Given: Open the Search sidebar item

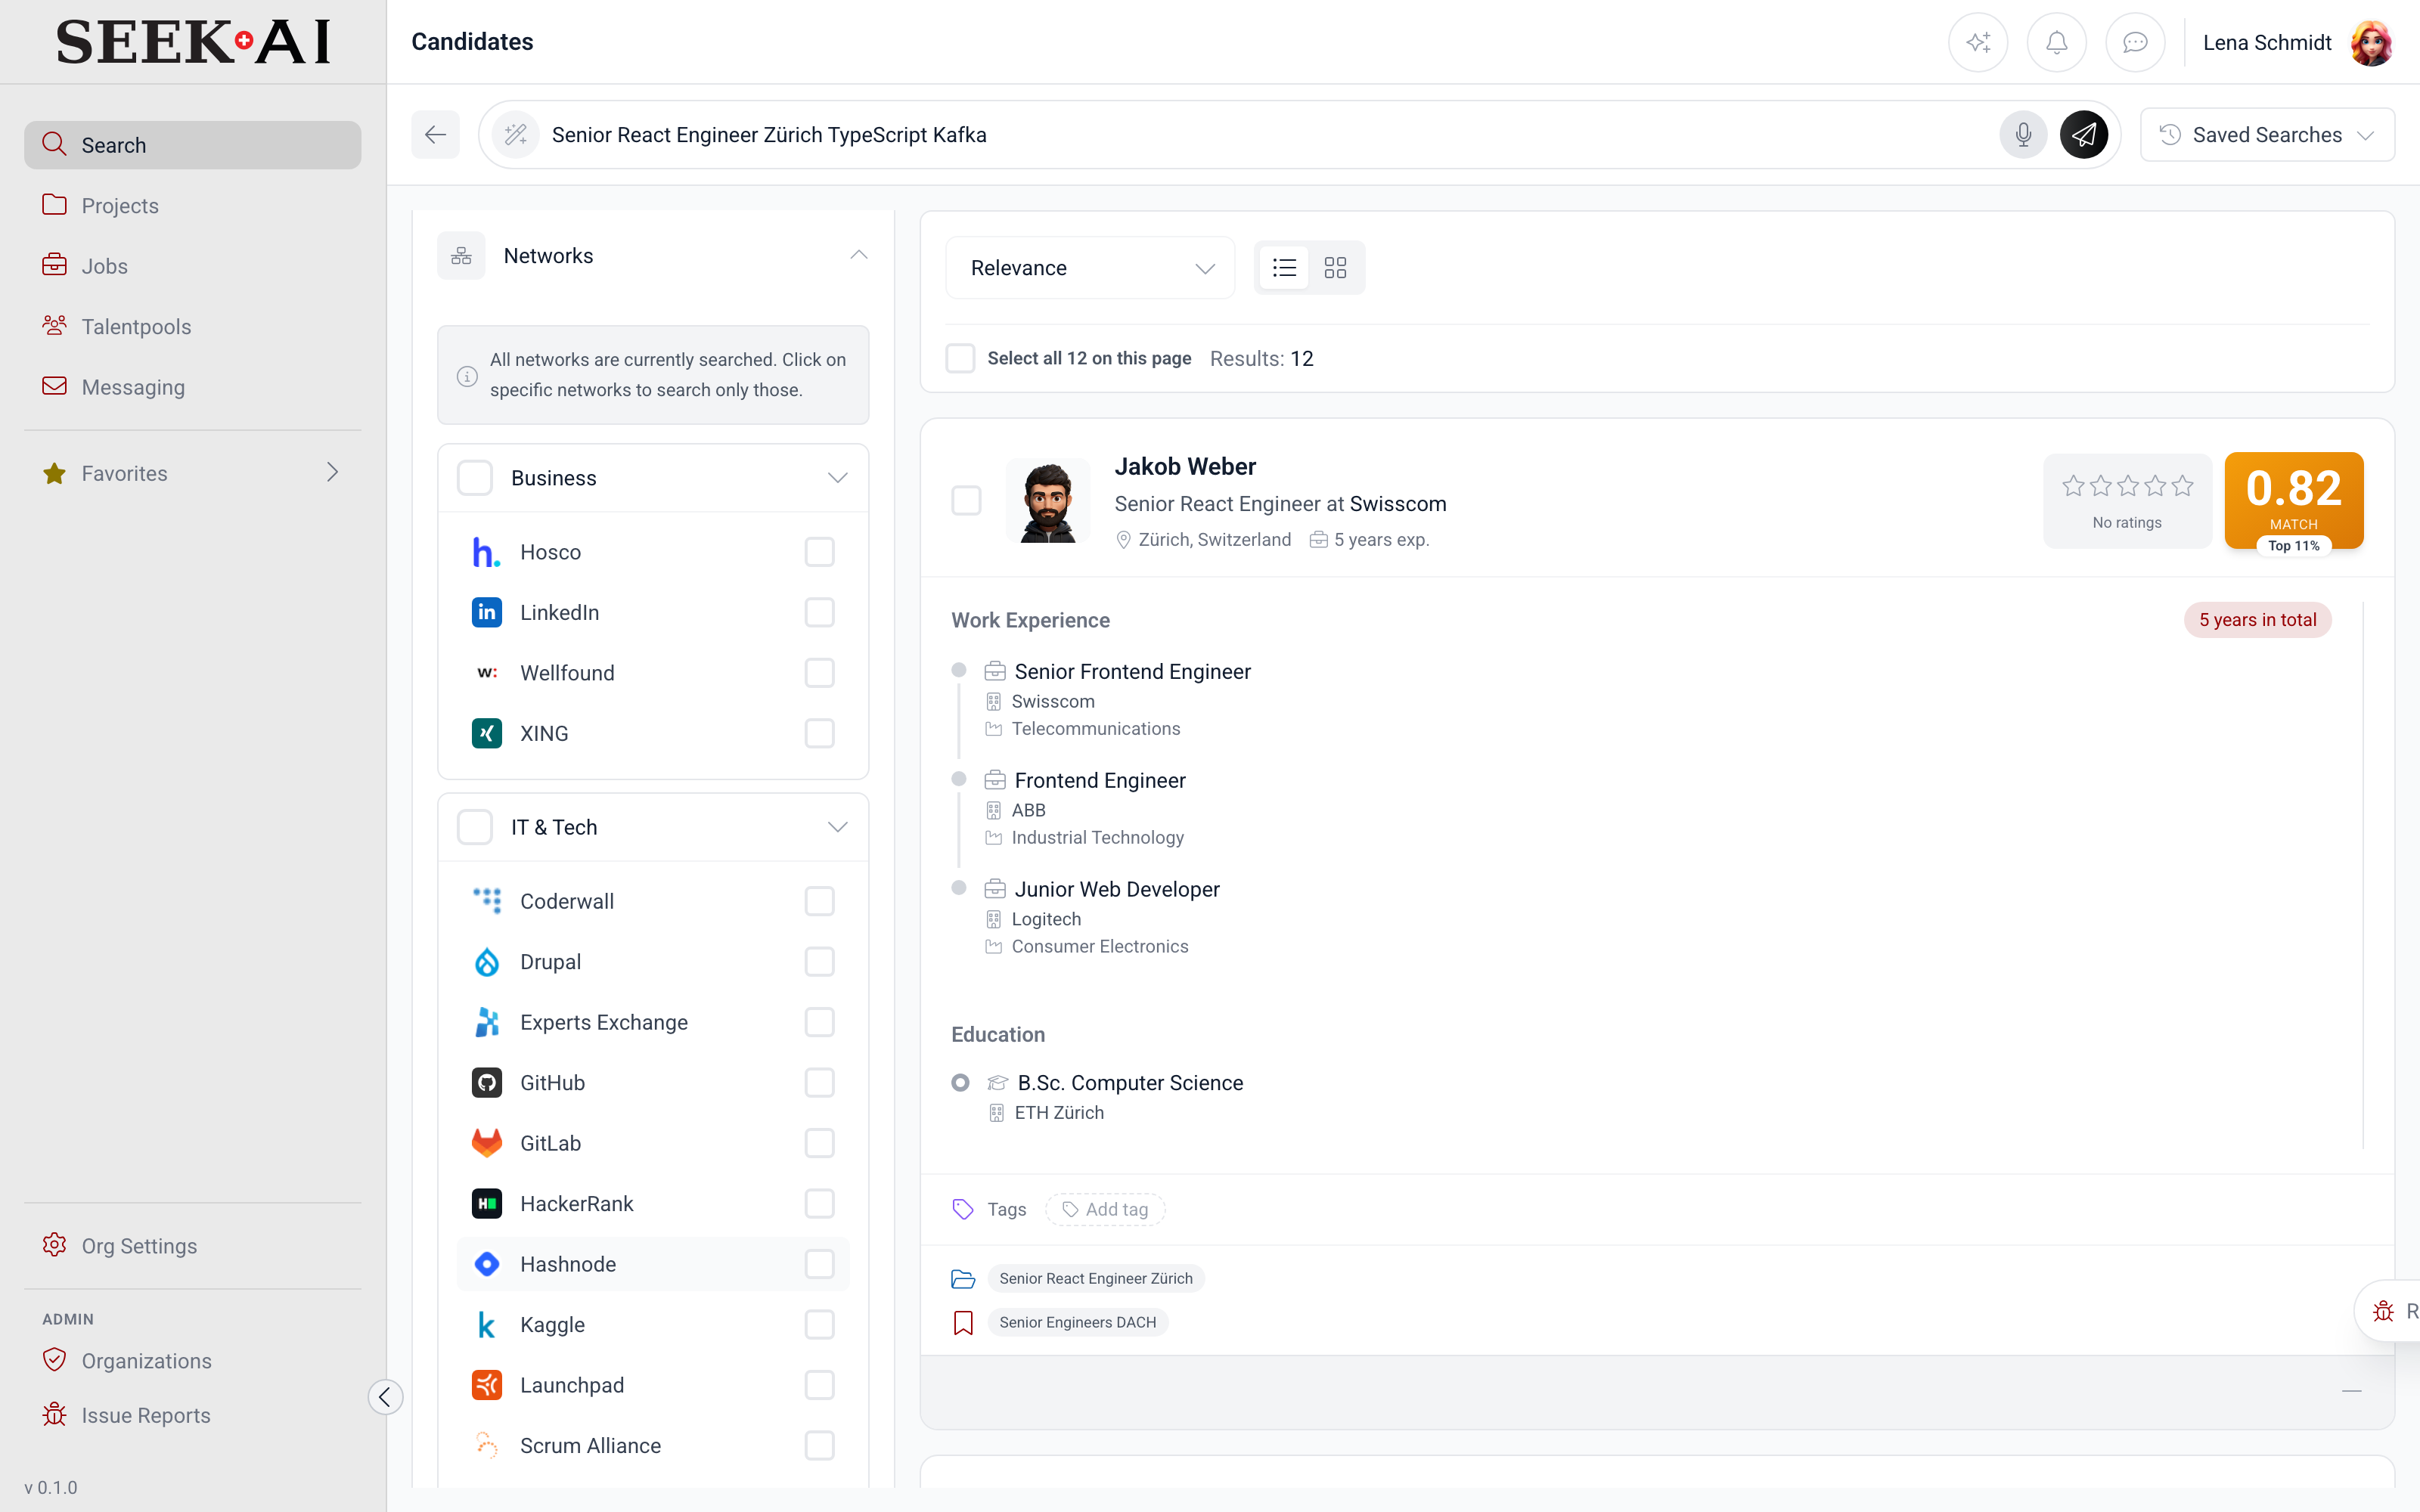Looking at the screenshot, I should (x=192, y=145).
